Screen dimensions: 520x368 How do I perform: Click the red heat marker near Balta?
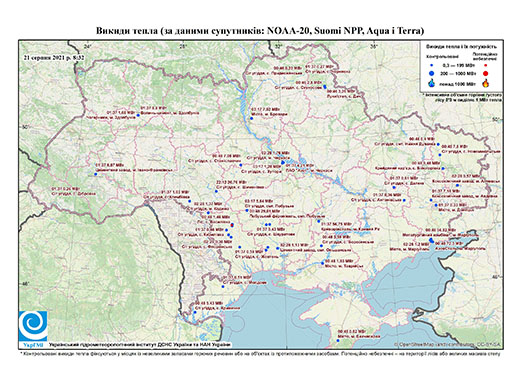(x=232, y=225)
